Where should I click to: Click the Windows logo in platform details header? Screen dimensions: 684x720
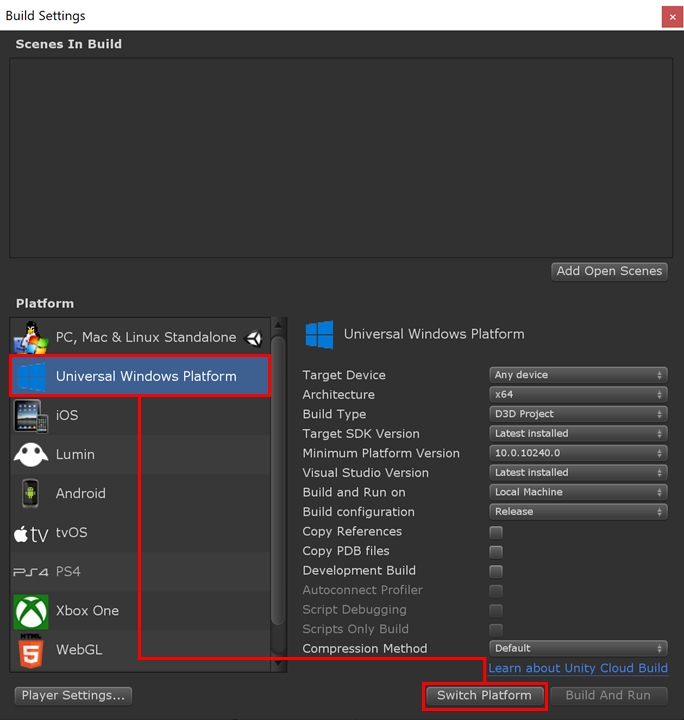[320, 335]
